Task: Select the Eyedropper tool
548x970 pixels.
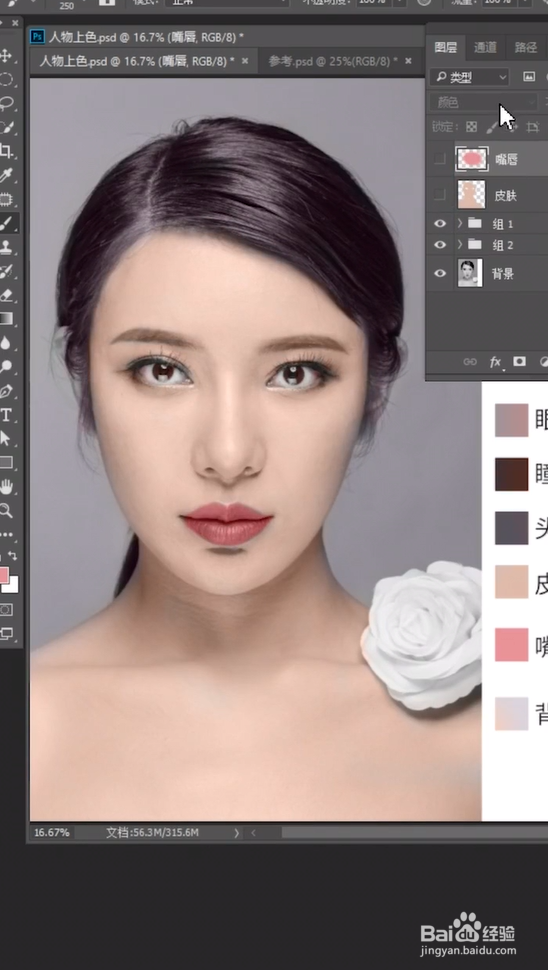Action: pos(6,176)
